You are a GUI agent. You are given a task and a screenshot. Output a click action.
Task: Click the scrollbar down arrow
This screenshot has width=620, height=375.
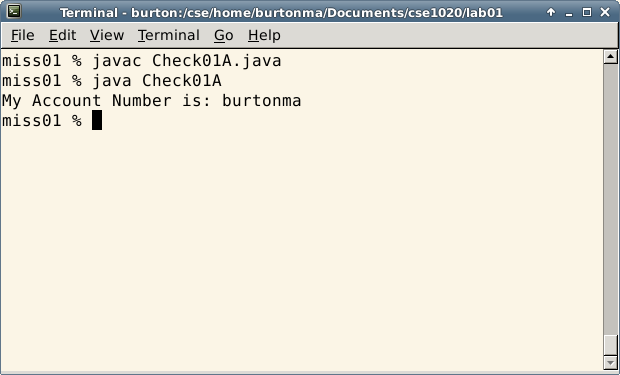[x=611, y=362]
